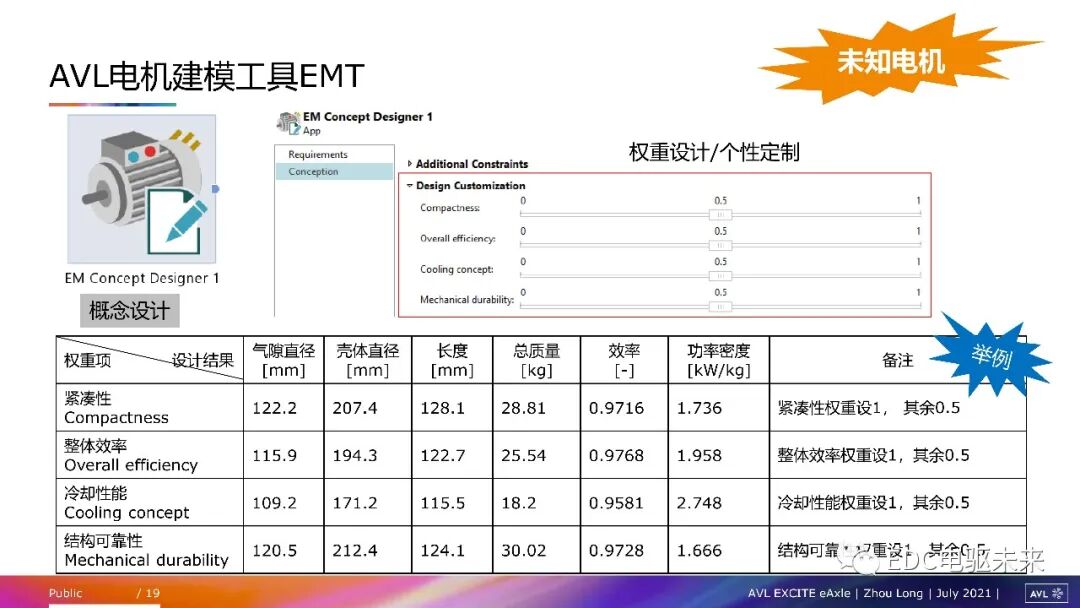Click the cell value 194.3
Image resolution: width=1080 pixels, height=608 pixels.
click(355, 455)
